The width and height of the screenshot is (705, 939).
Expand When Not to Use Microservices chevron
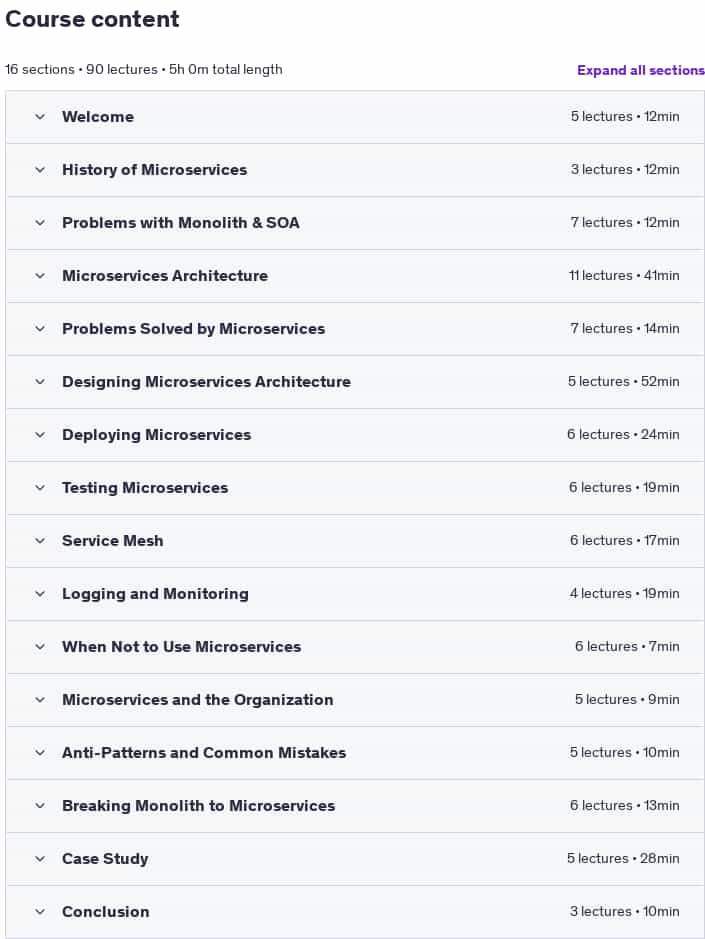pos(40,647)
